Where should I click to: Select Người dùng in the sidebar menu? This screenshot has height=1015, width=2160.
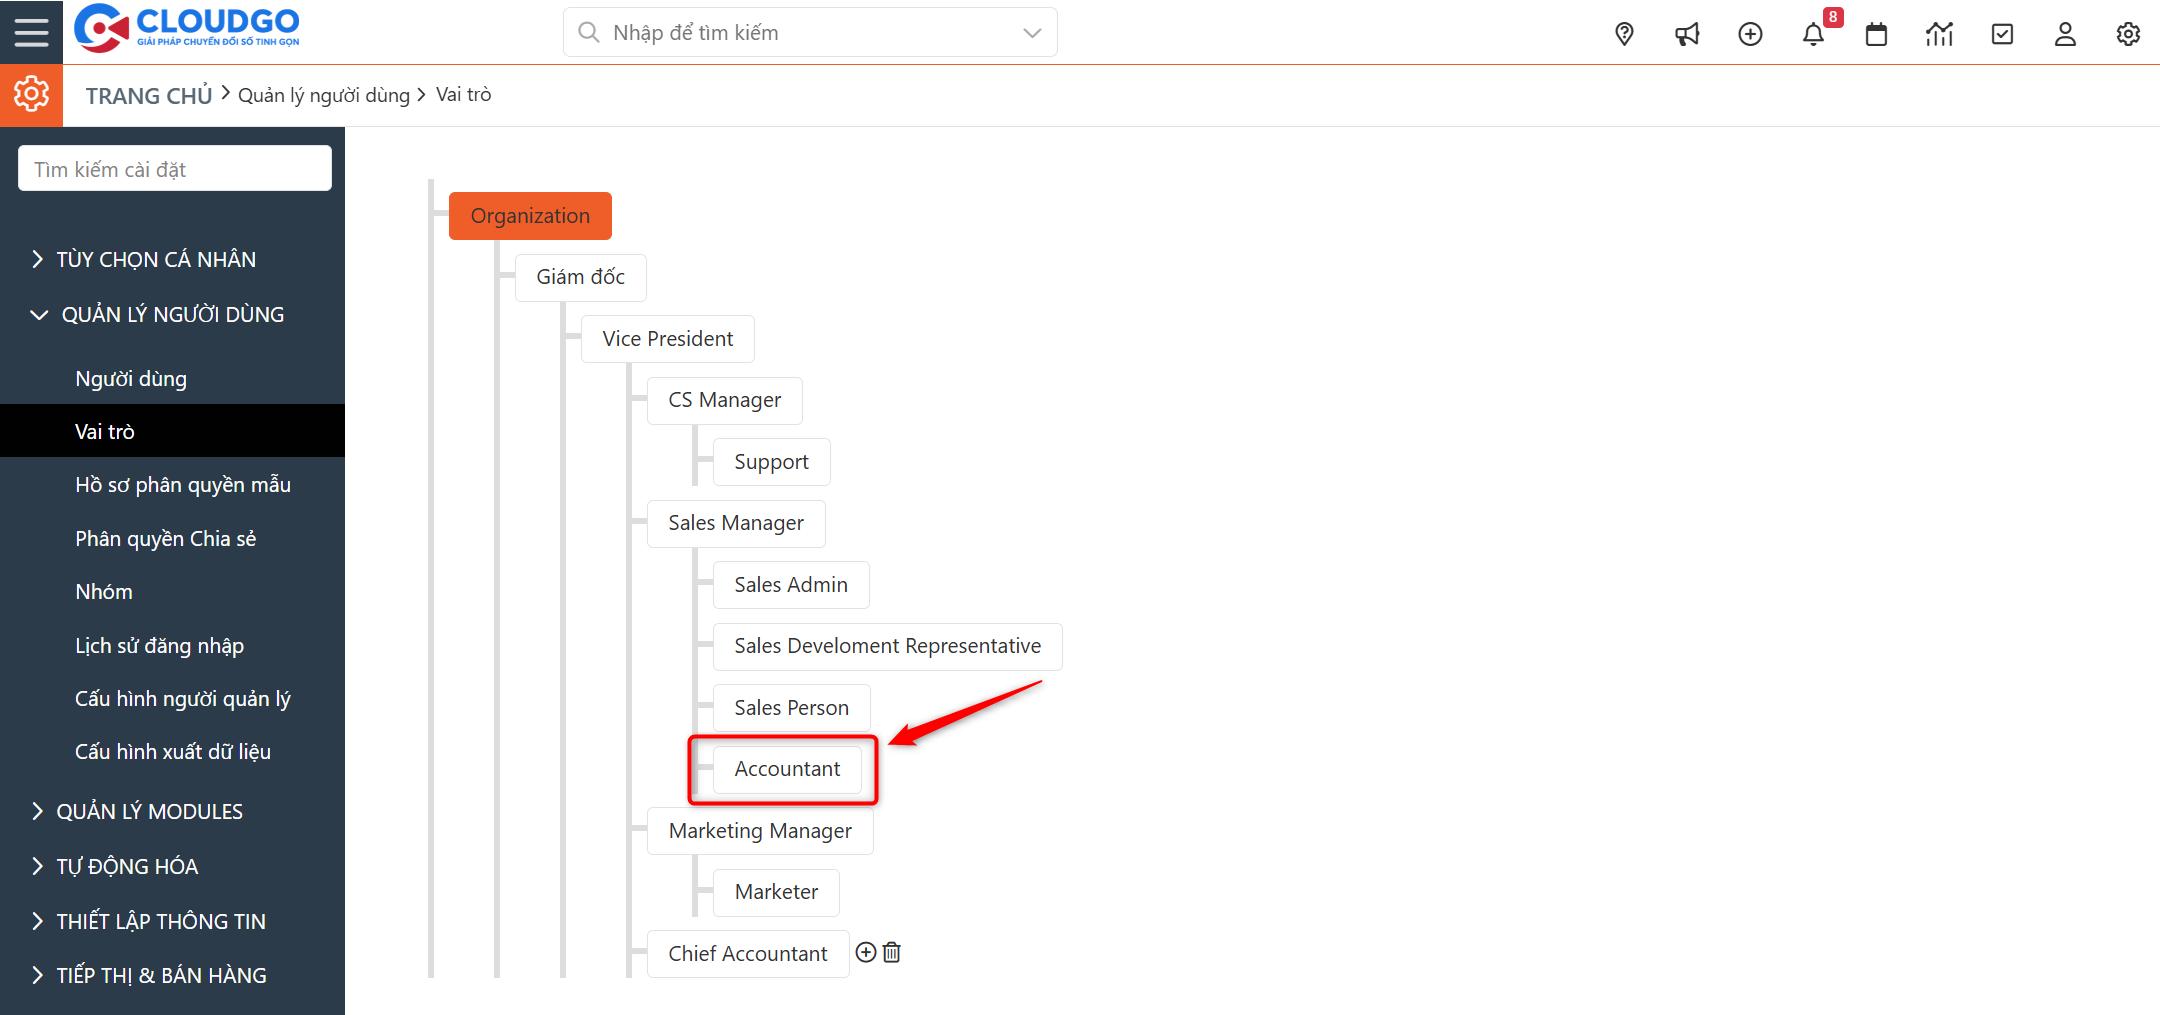click(130, 378)
